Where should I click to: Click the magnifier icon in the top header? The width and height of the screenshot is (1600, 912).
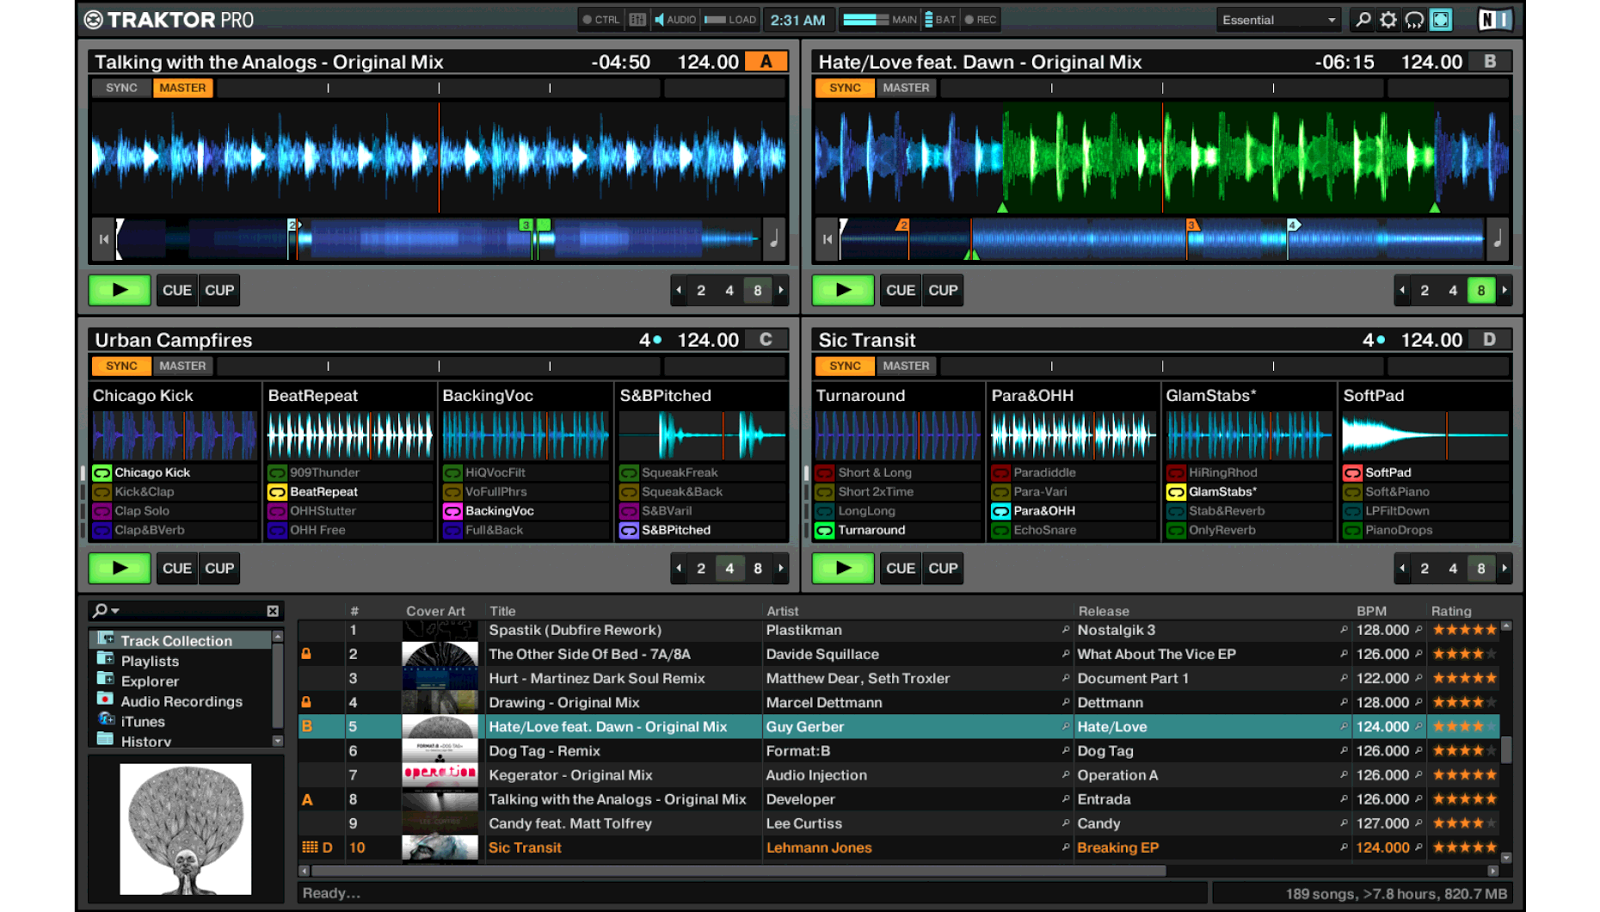point(1363,20)
